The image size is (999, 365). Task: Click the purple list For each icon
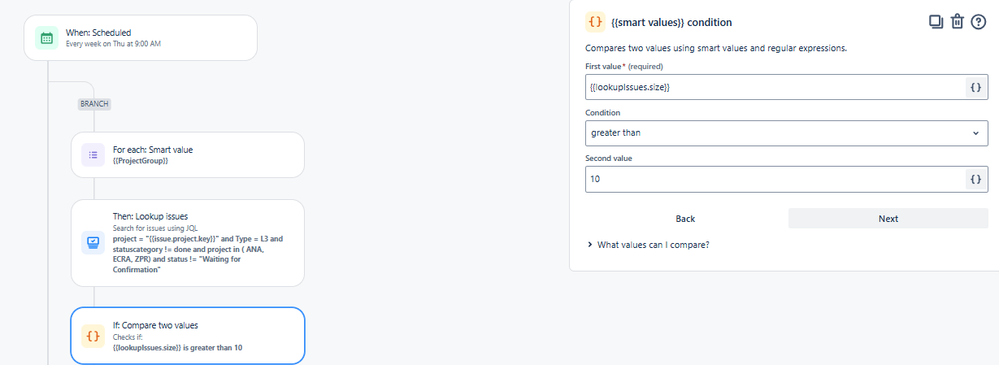click(x=93, y=155)
